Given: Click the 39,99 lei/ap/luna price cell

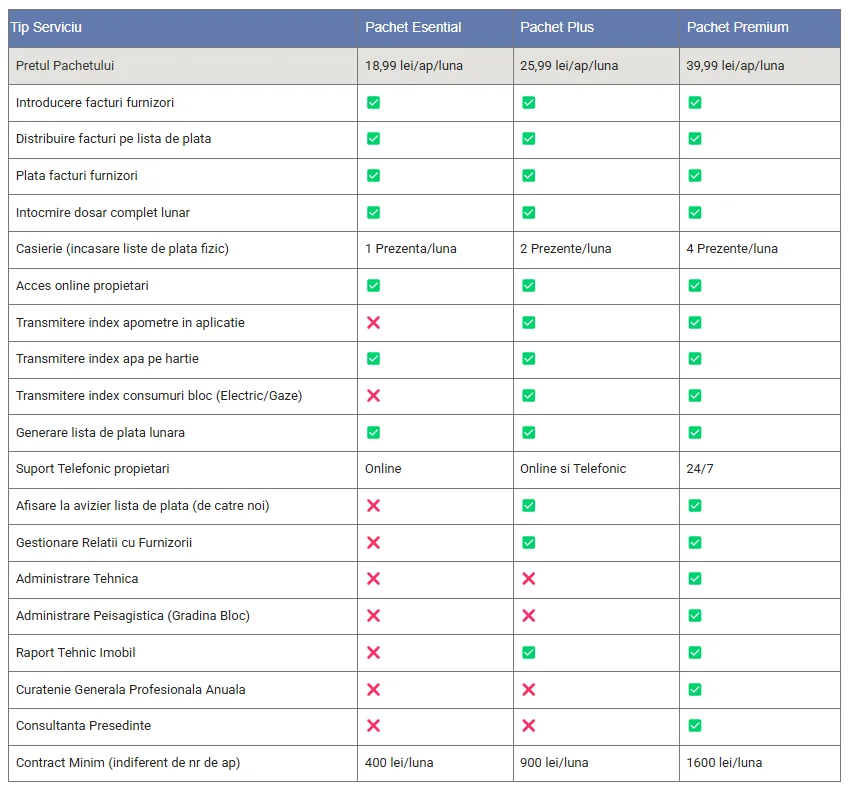Looking at the screenshot, I should point(735,65).
